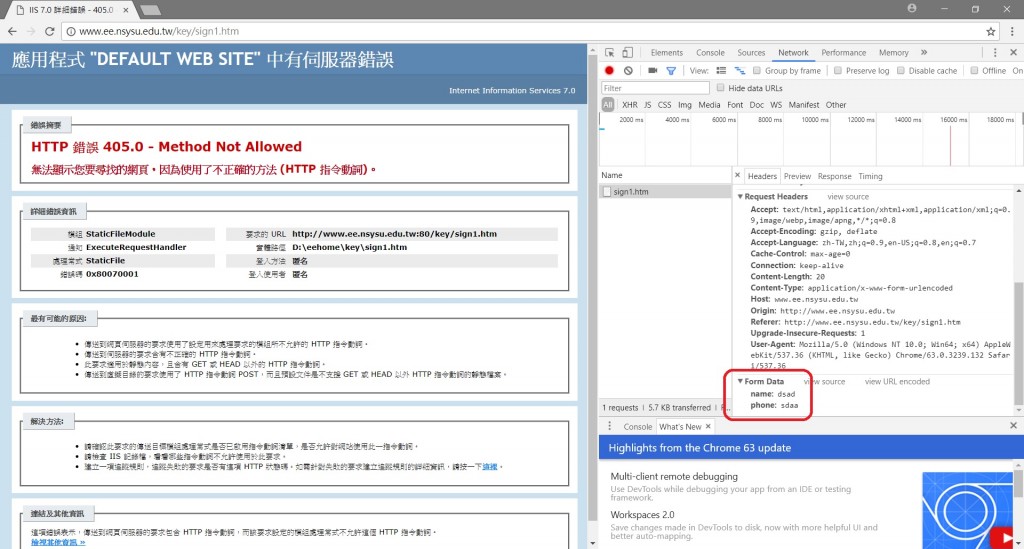This screenshot has height=549, width=1024.
Task: Bookmark page with star icon
Action: pos(991,31)
